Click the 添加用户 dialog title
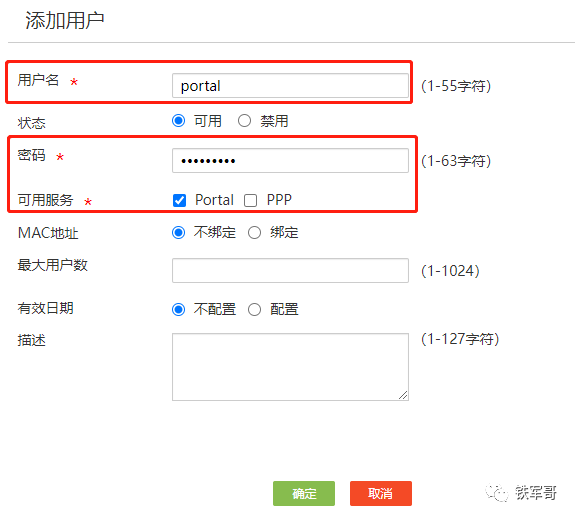575x518 pixels. (x=65, y=20)
